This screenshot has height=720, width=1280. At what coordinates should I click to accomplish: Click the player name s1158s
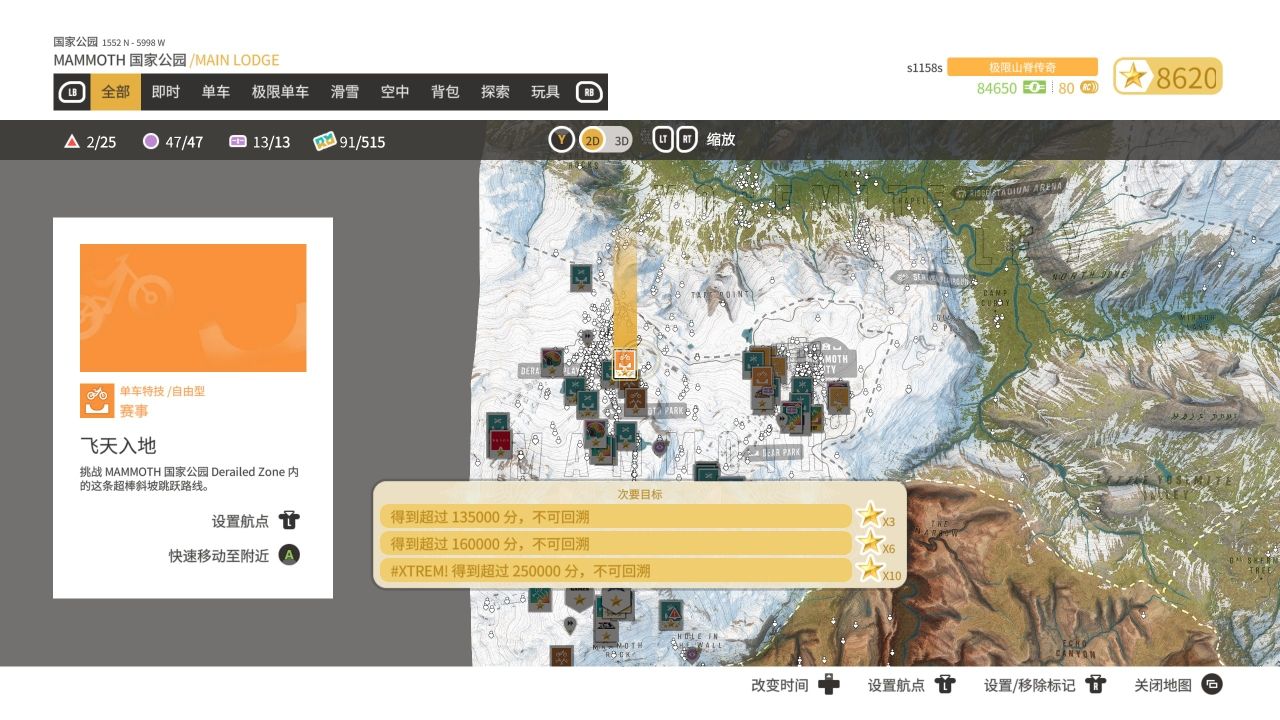(925, 68)
